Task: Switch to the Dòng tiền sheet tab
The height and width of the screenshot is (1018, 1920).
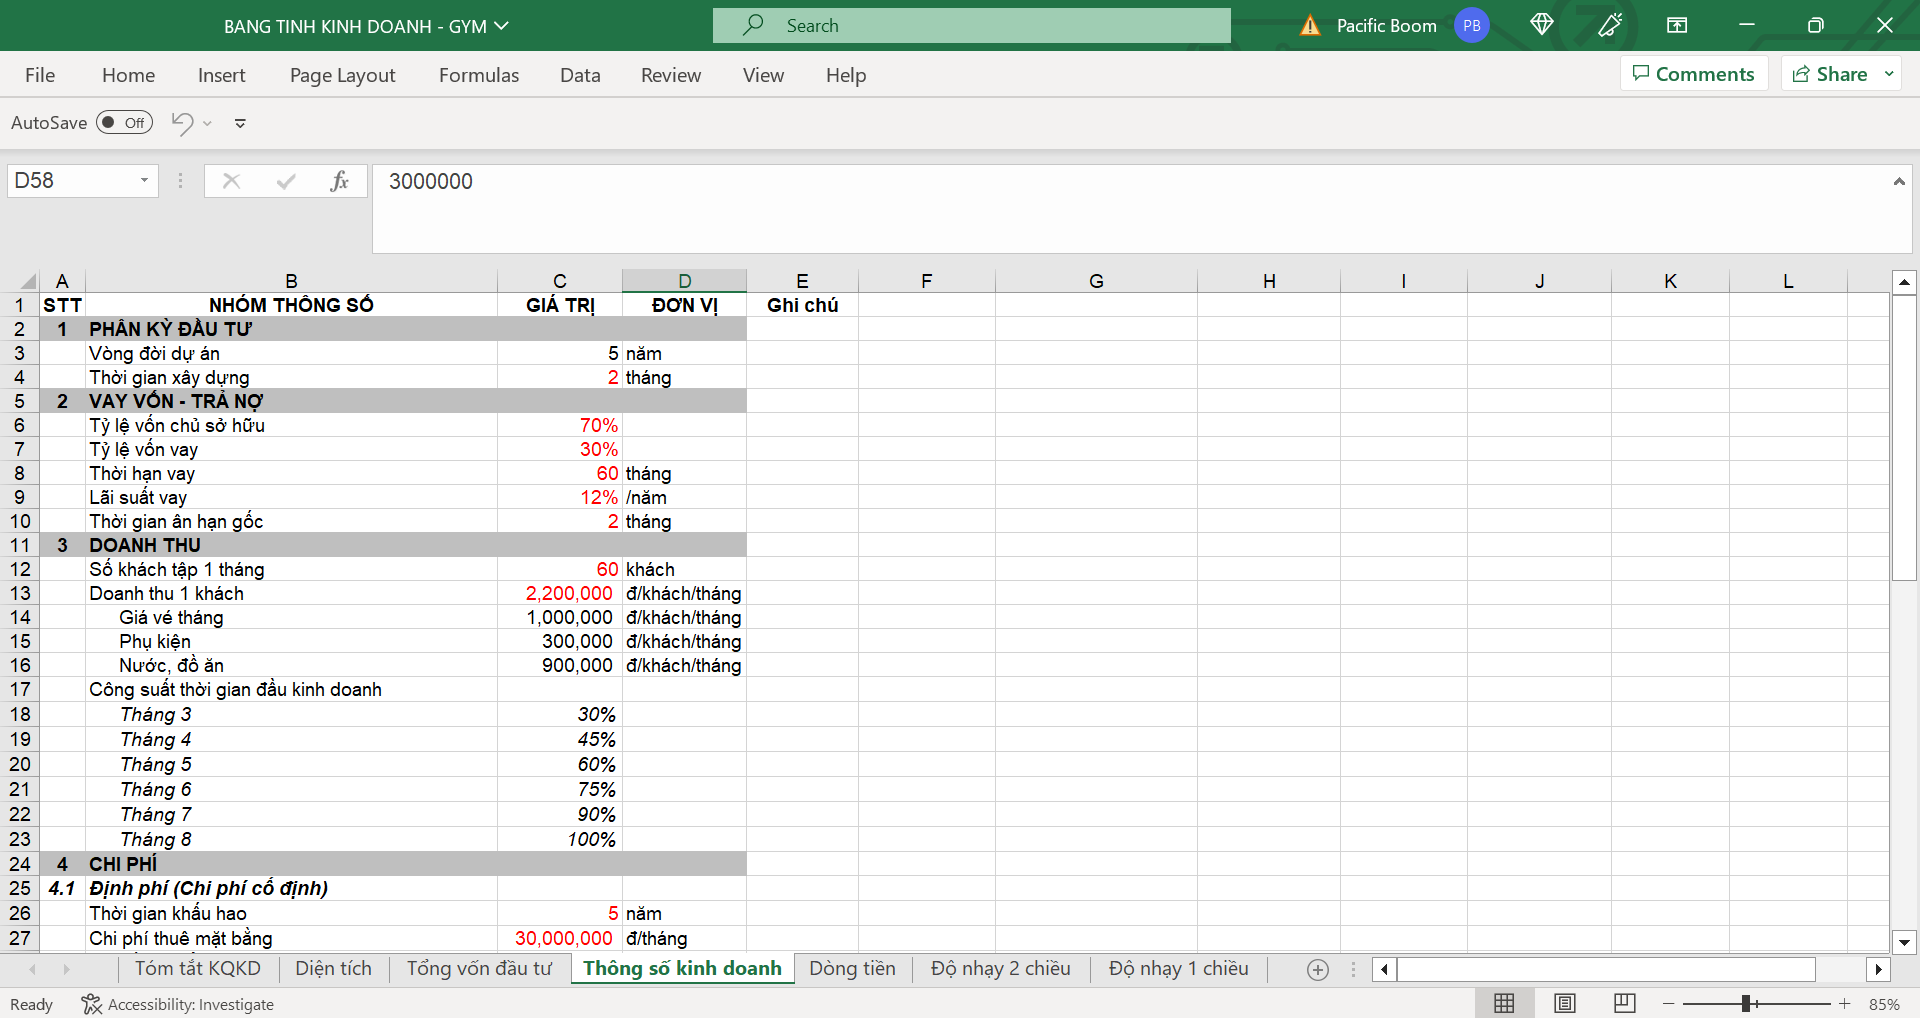Action: tap(852, 968)
